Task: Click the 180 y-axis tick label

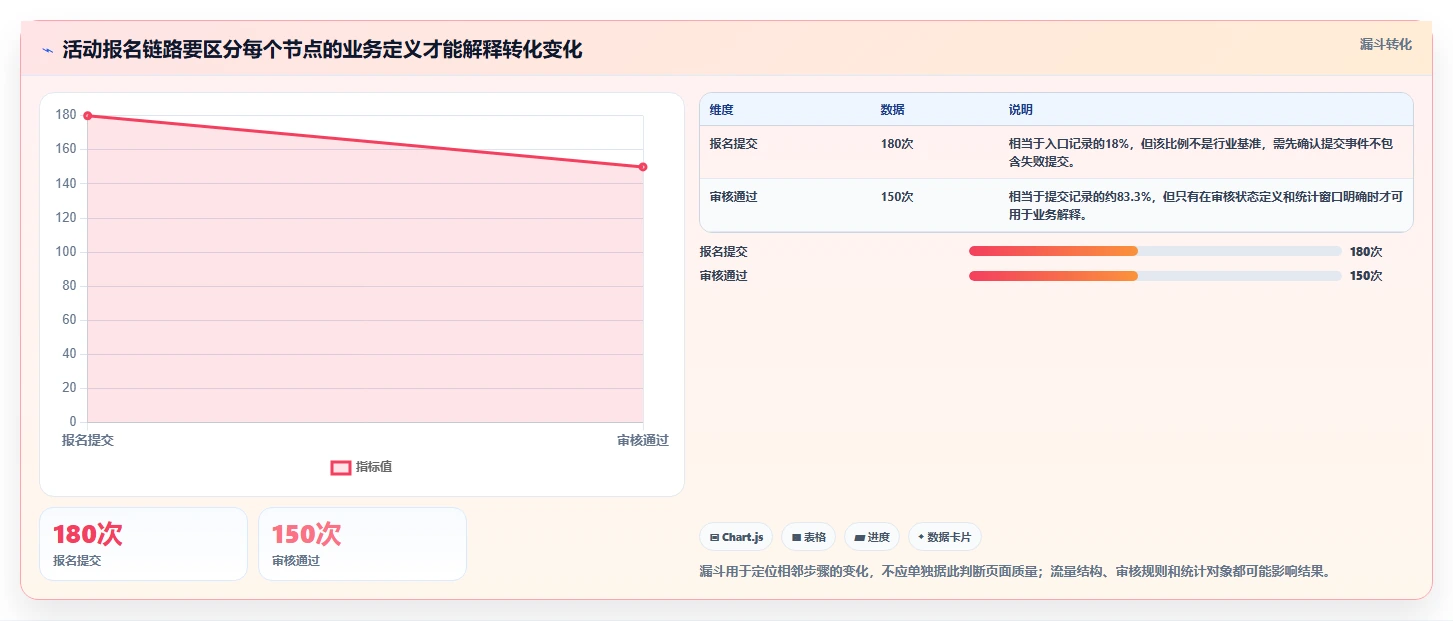Action: pyautogui.click(x=66, y=115)
